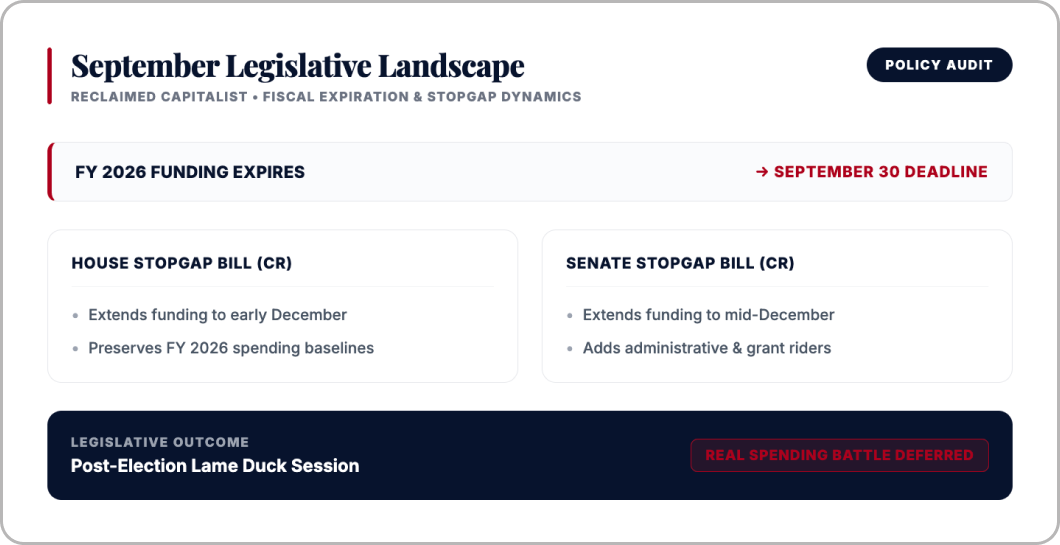Viewport: 1060px width, 545px height.
Task: Click 'Preserves FY 2026 spending baselines' item
Action: [231, 348]
